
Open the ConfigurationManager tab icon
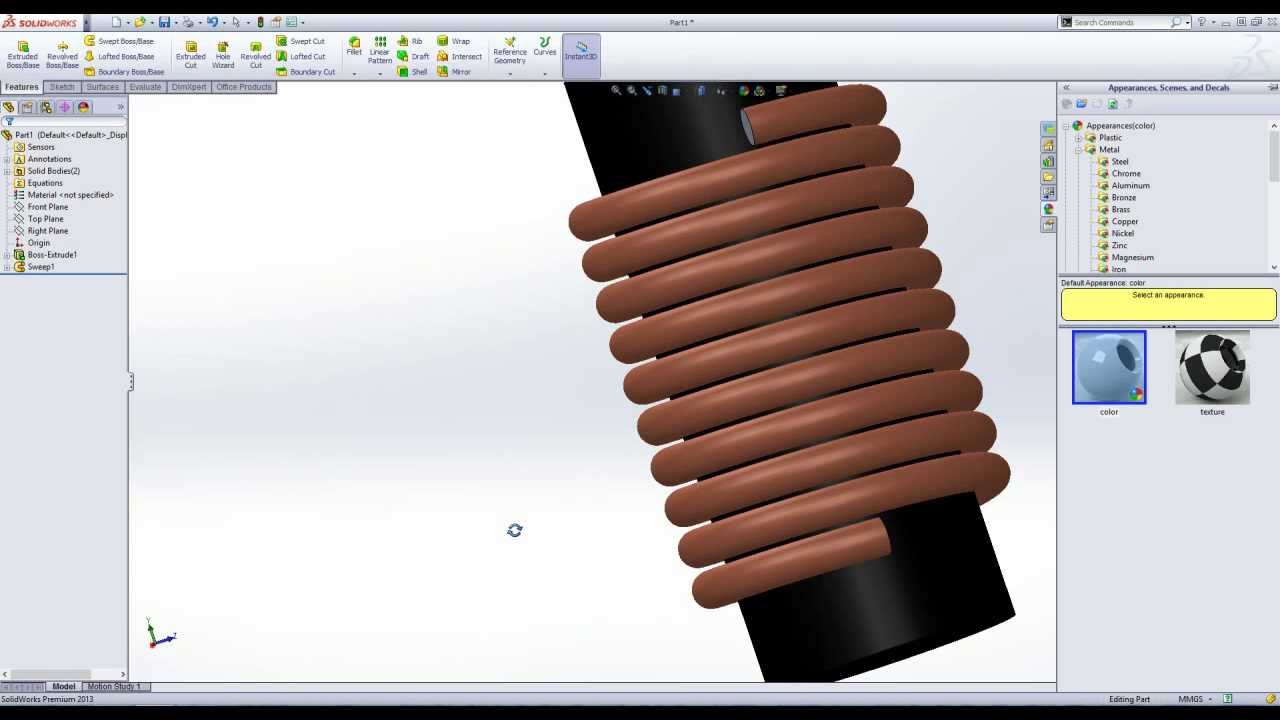pyautogui.click(x=46, y=107)
